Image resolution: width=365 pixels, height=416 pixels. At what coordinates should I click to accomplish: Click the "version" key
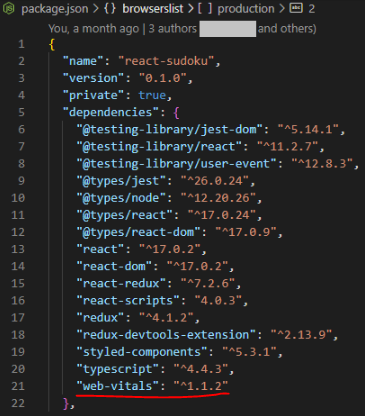coord(94,78)
